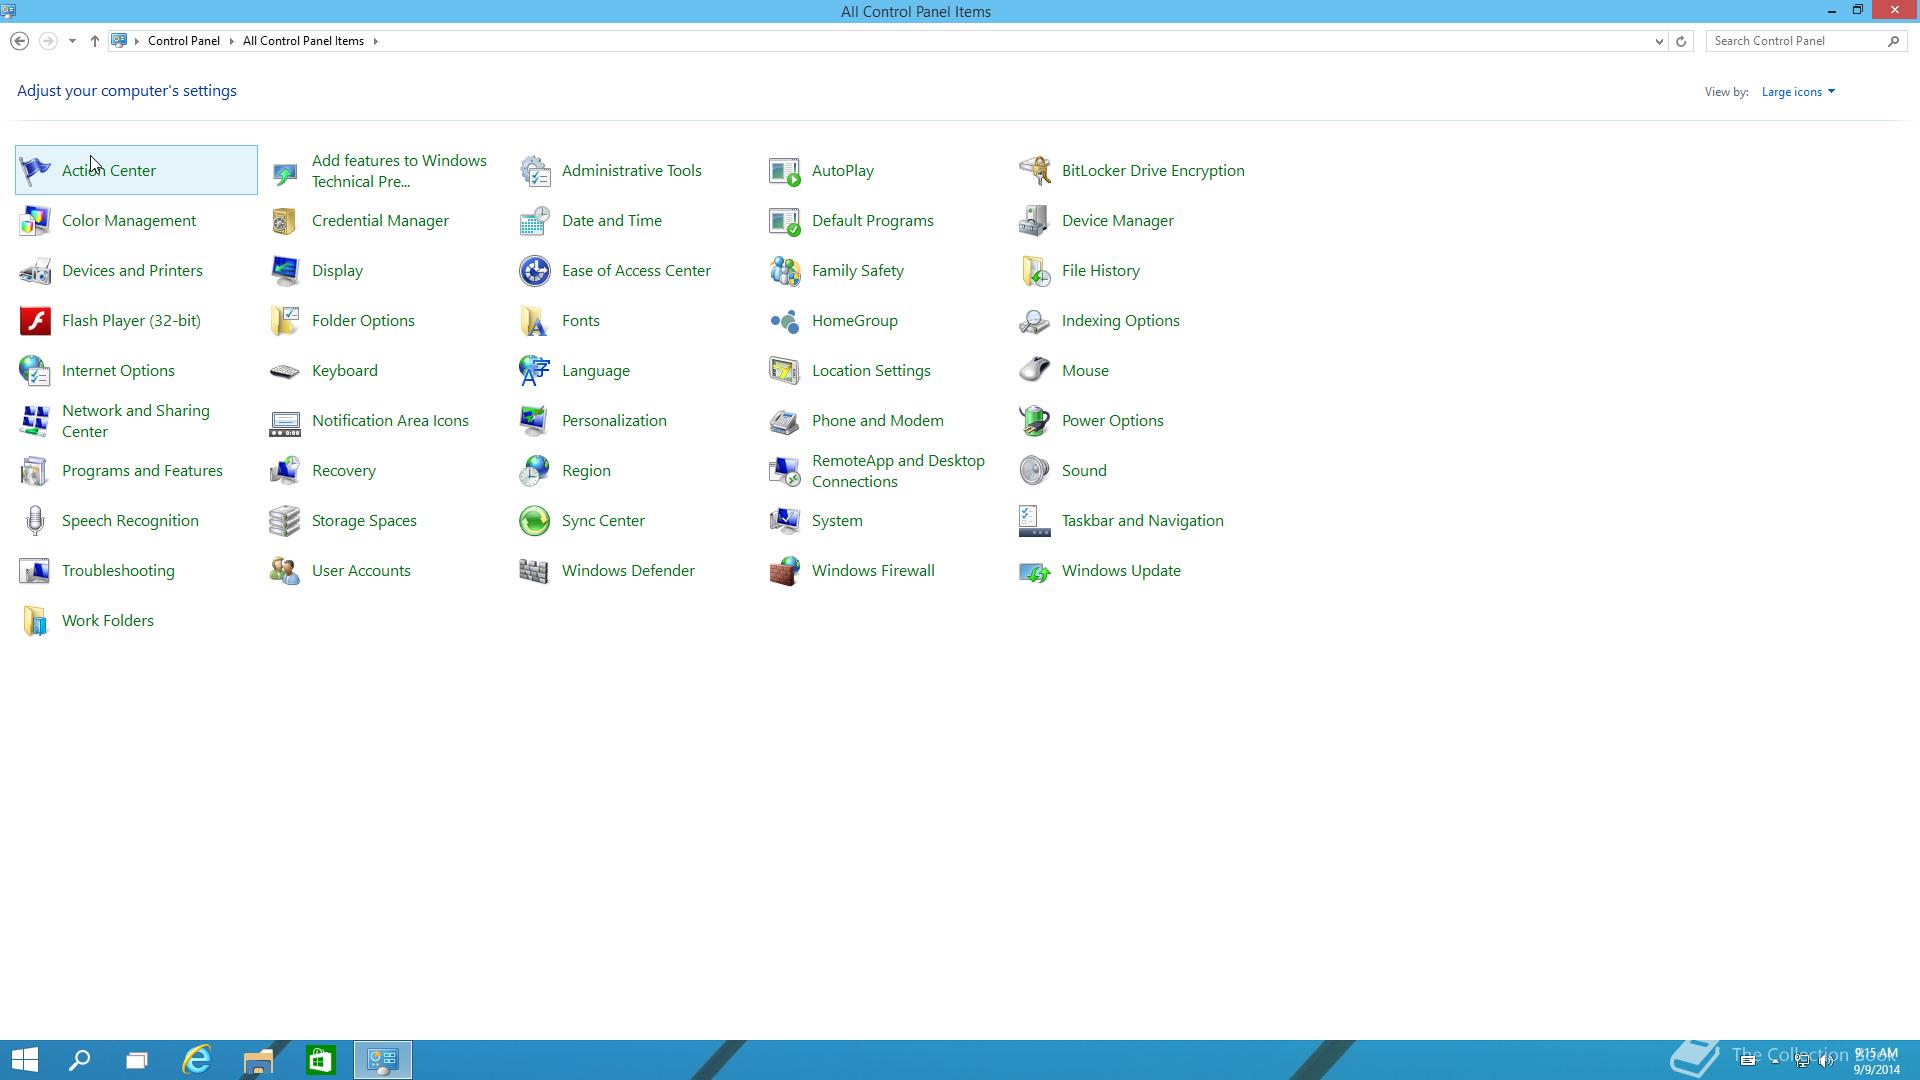Screen dimensions: 1920x1080
Task: Open Internet Explorer from taskbar
Action: [197, 1060]
